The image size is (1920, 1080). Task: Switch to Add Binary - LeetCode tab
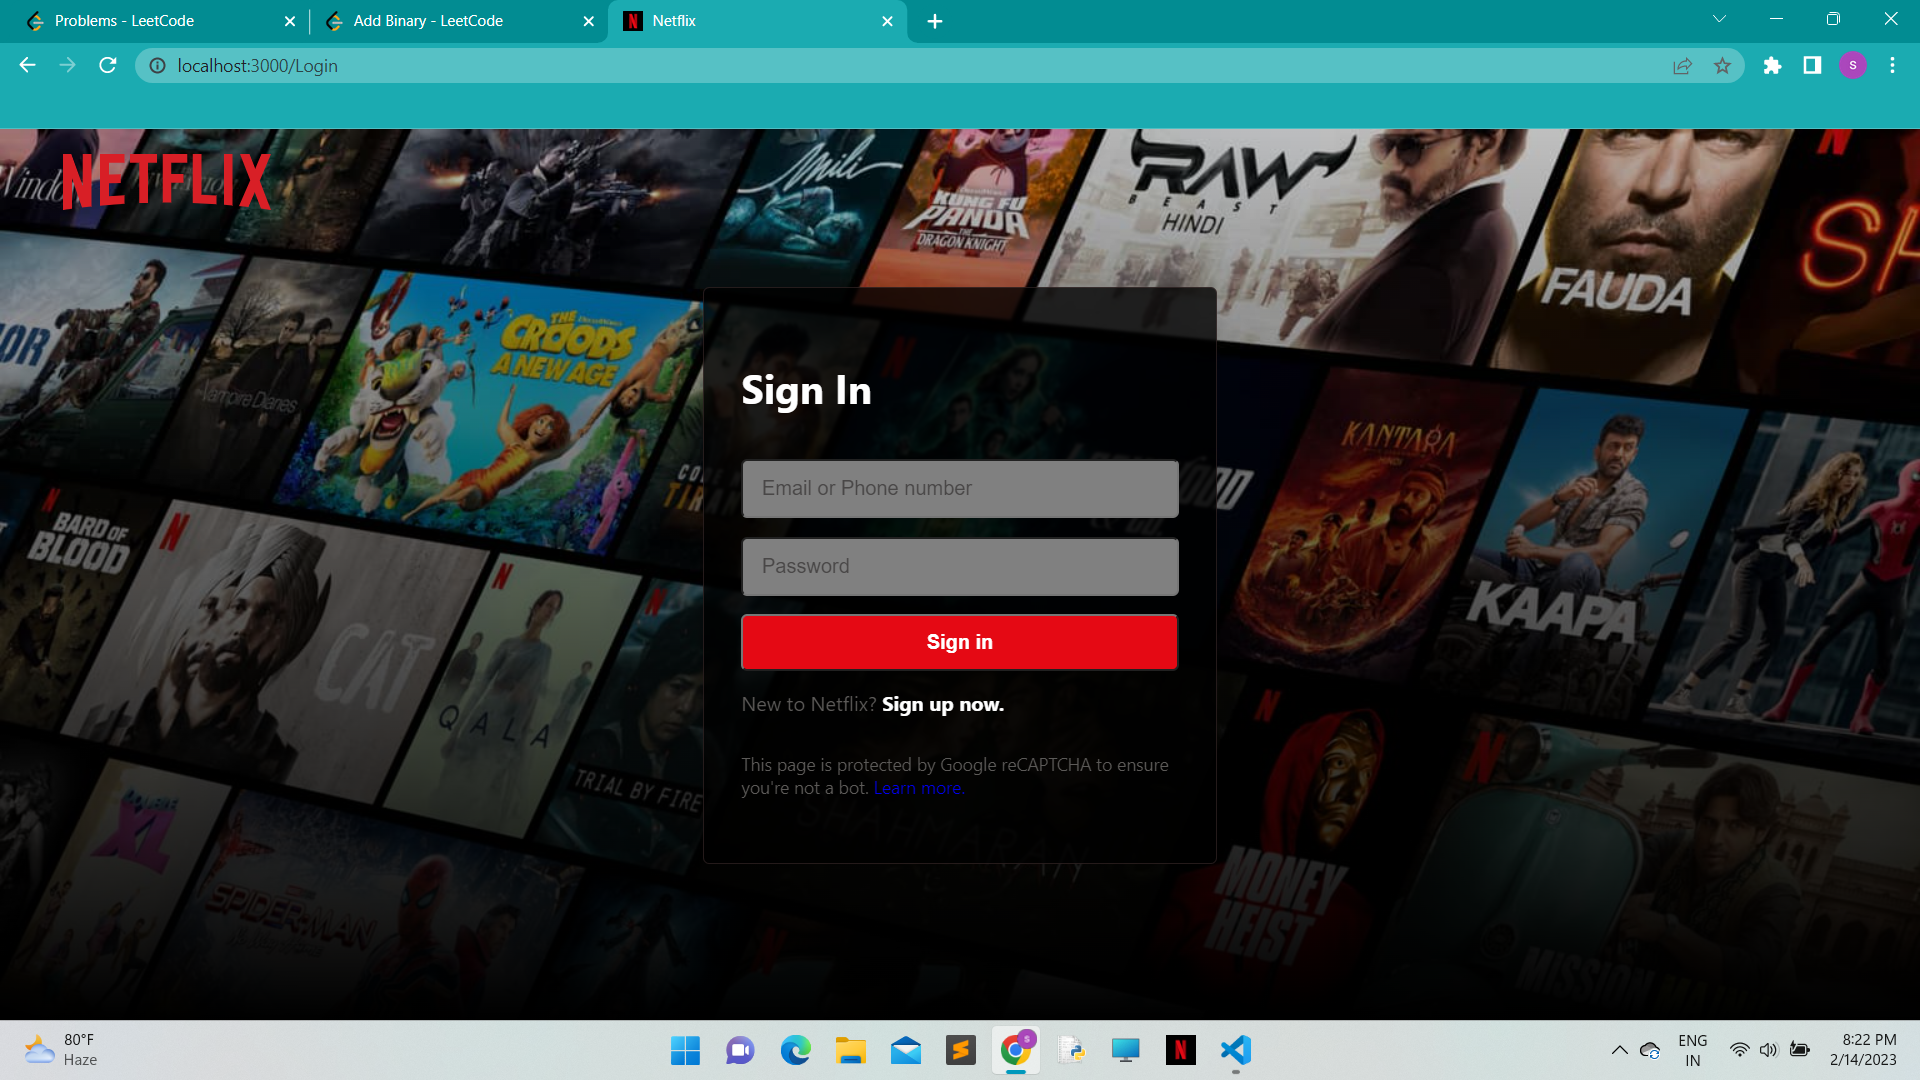coord(458,21)
